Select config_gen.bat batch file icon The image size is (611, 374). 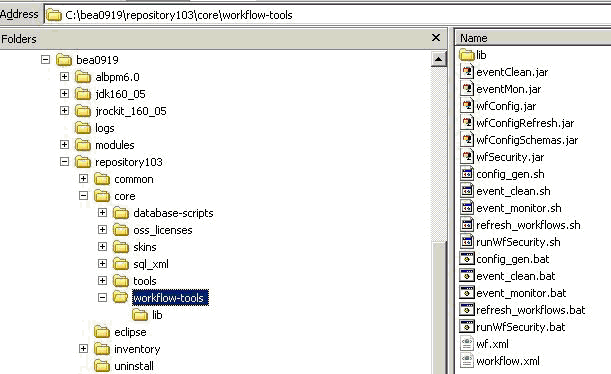pos(467,259)
